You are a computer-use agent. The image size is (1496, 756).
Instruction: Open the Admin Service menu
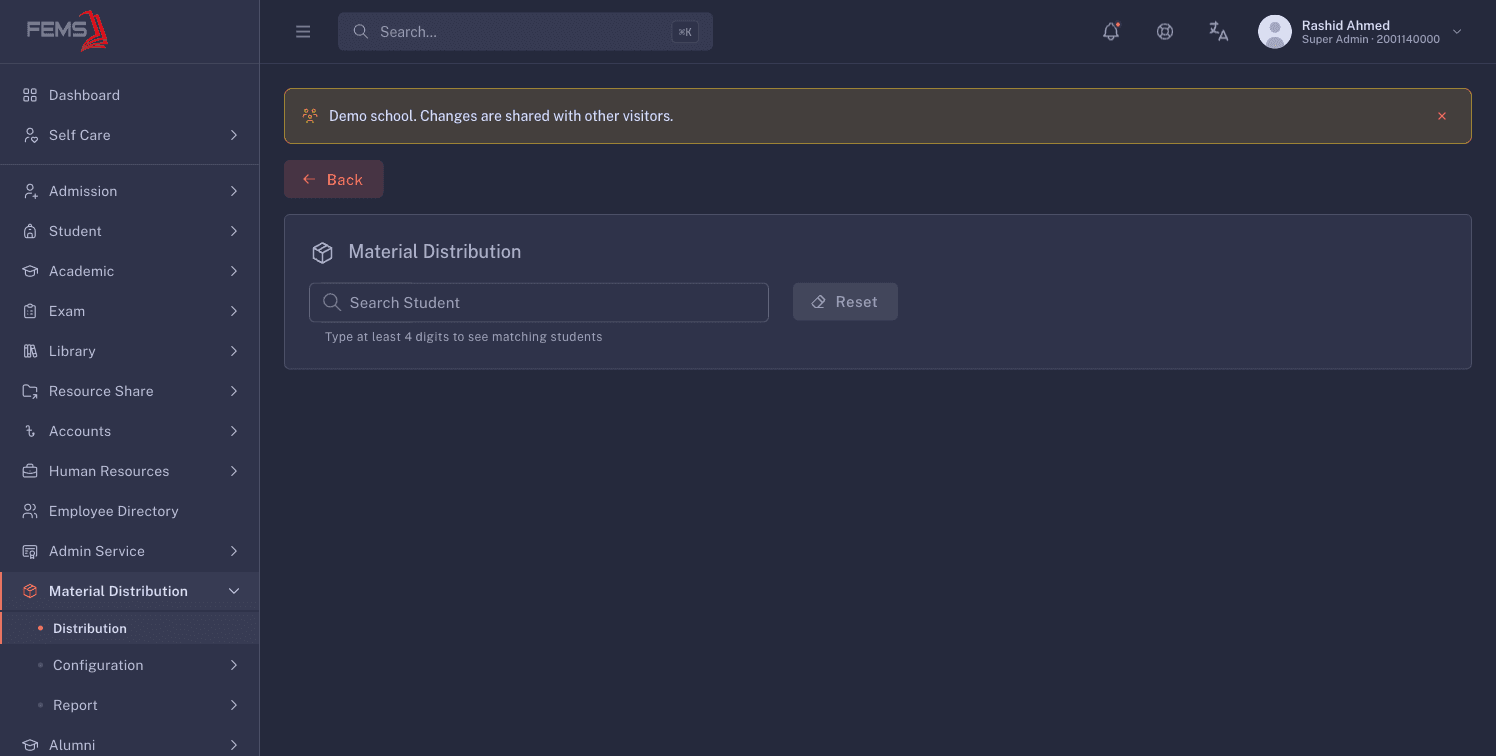tap(130, 551)
